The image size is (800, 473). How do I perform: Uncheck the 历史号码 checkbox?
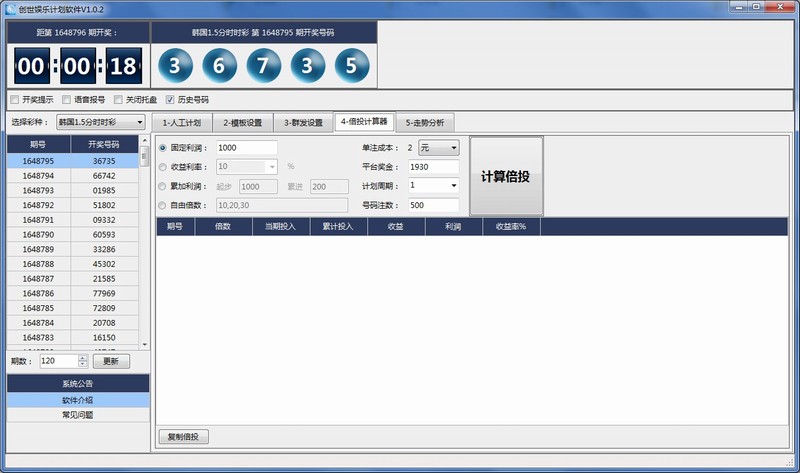[170, 100]
